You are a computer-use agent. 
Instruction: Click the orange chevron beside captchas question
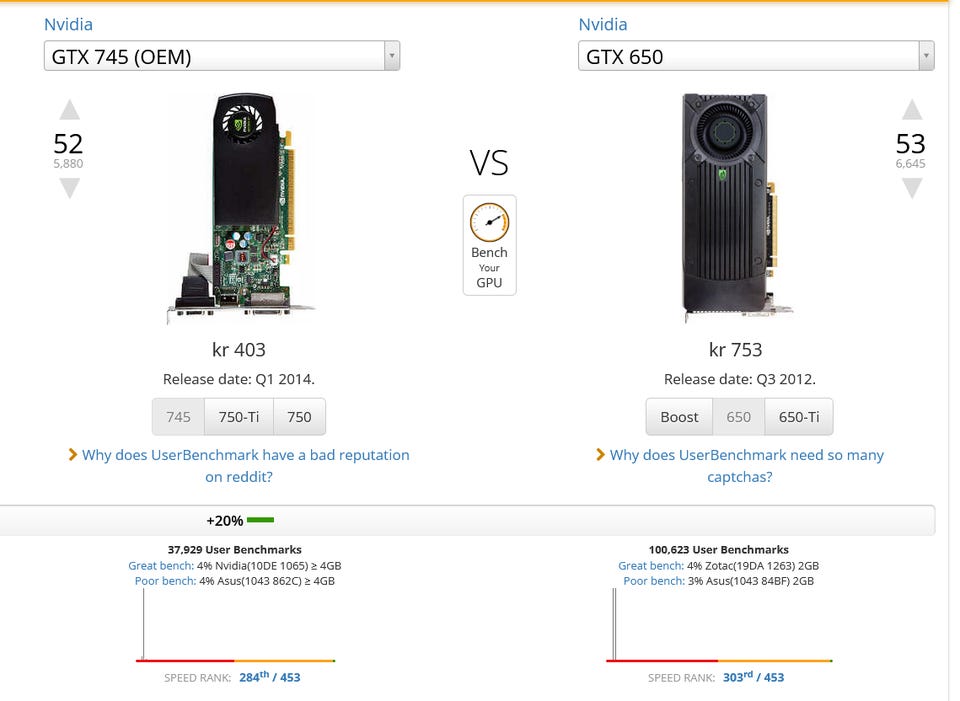[x=600, y=455]
